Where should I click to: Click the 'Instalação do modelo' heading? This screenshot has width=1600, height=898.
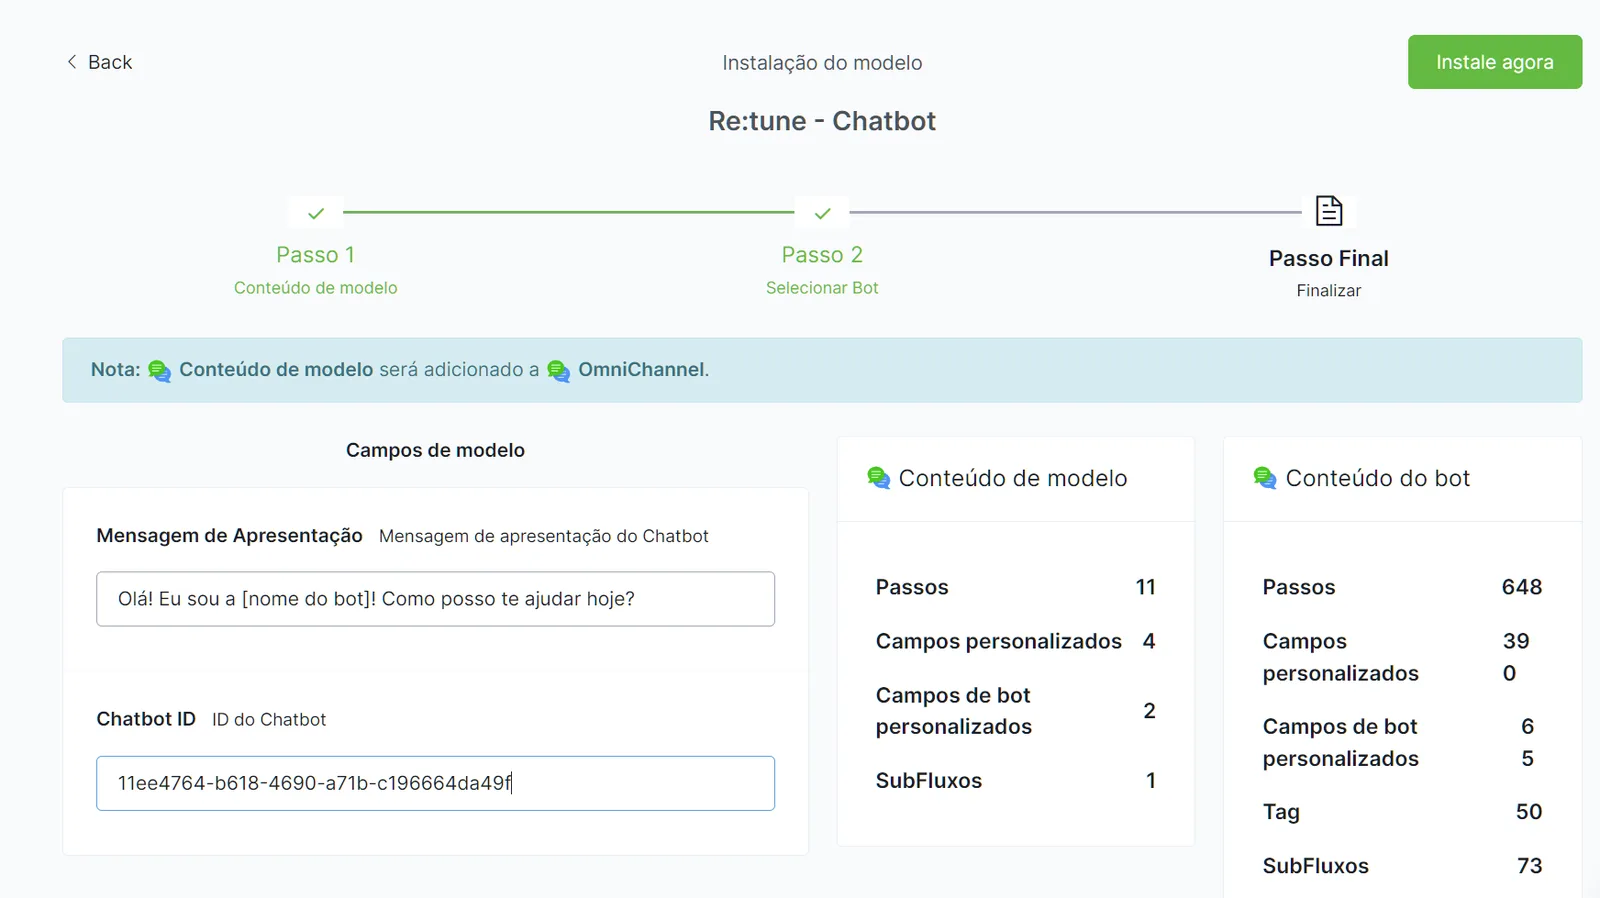(x=822, y=63)
